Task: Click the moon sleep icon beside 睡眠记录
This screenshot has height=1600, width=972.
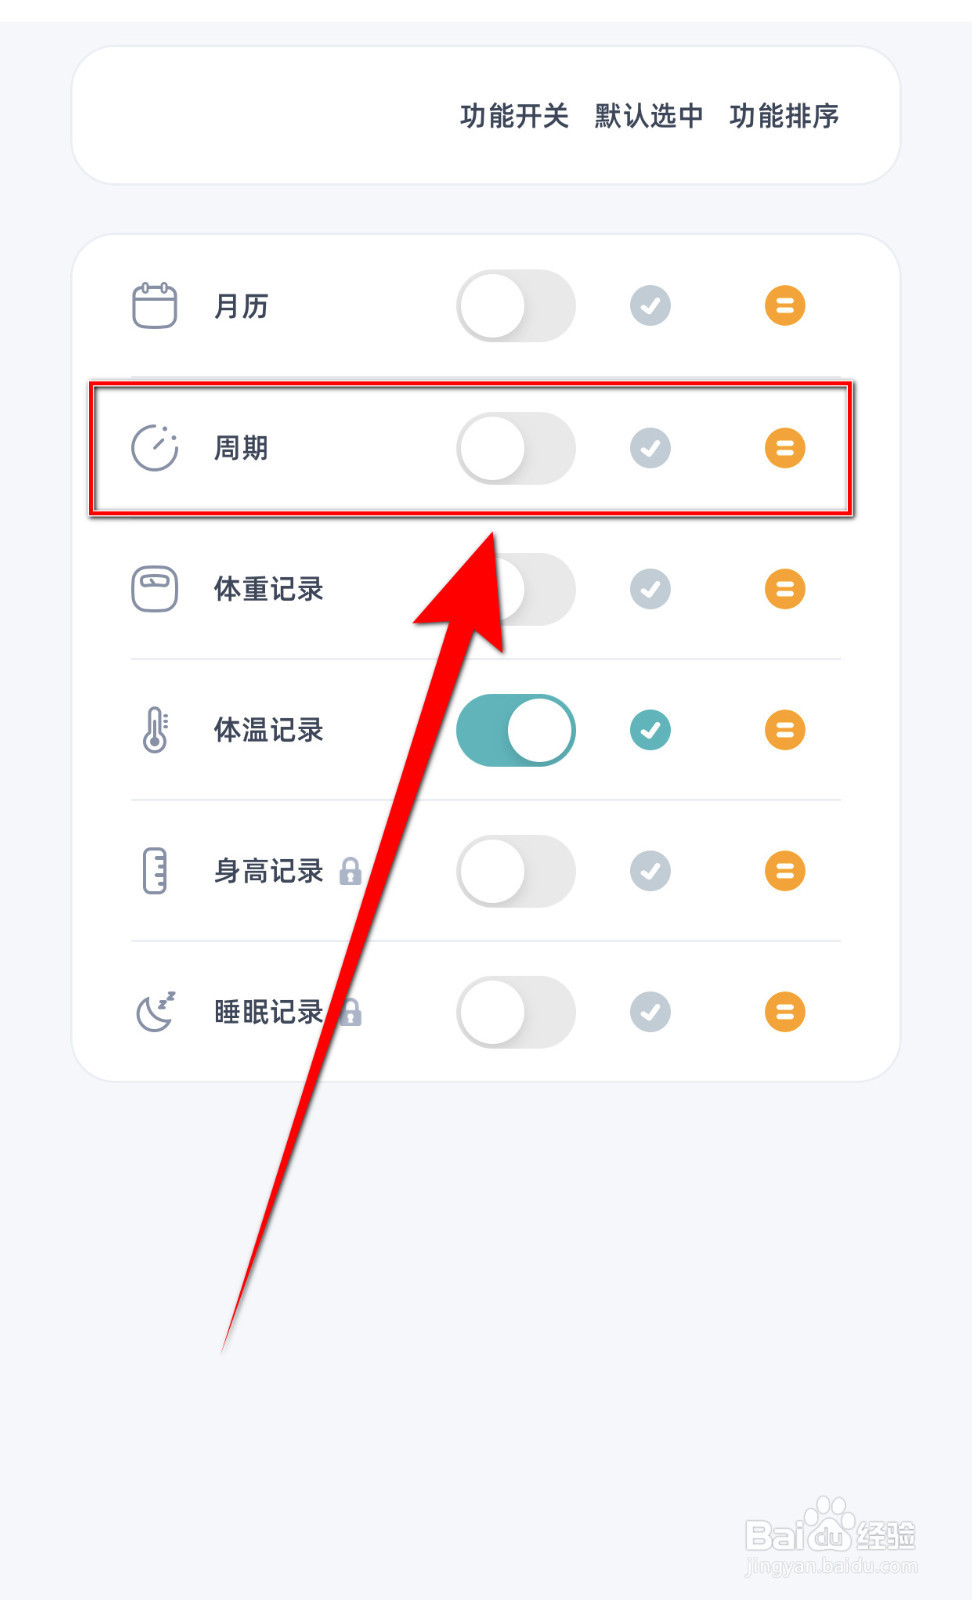Action: click(155, 1012)
